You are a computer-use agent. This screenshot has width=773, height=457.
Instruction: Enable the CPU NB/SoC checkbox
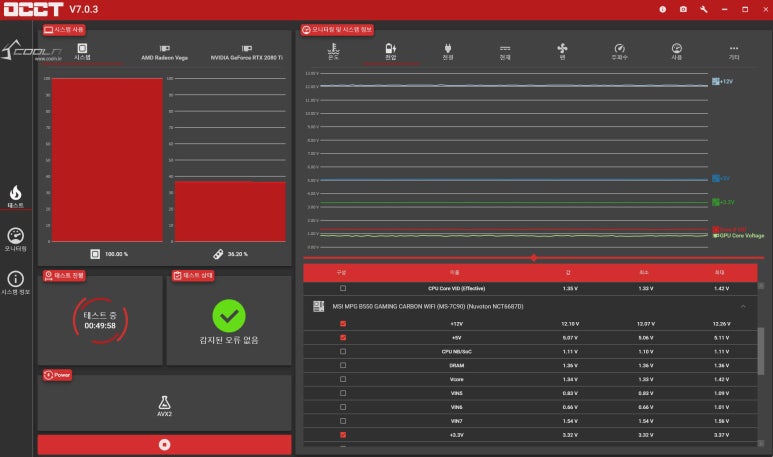(x=343, y=352)
